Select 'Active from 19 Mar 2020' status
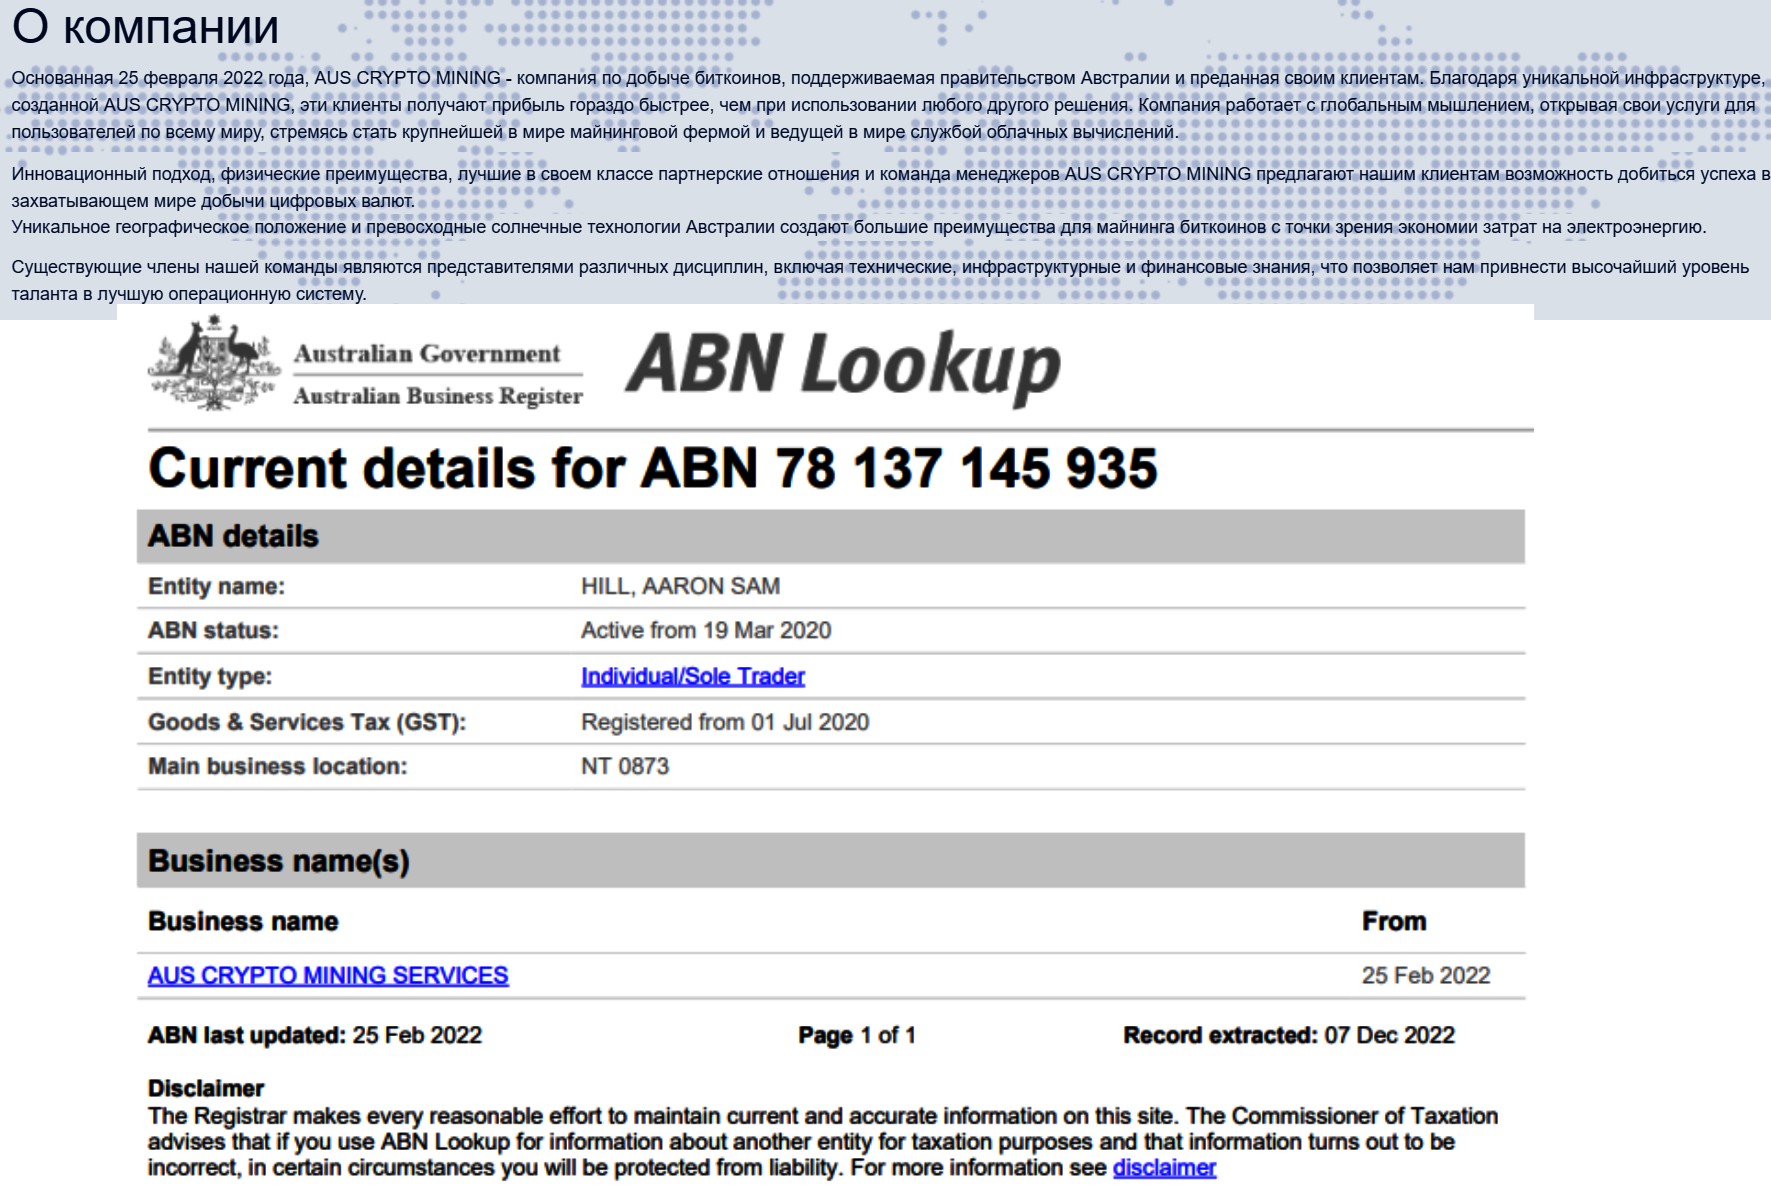 [706, 630]
